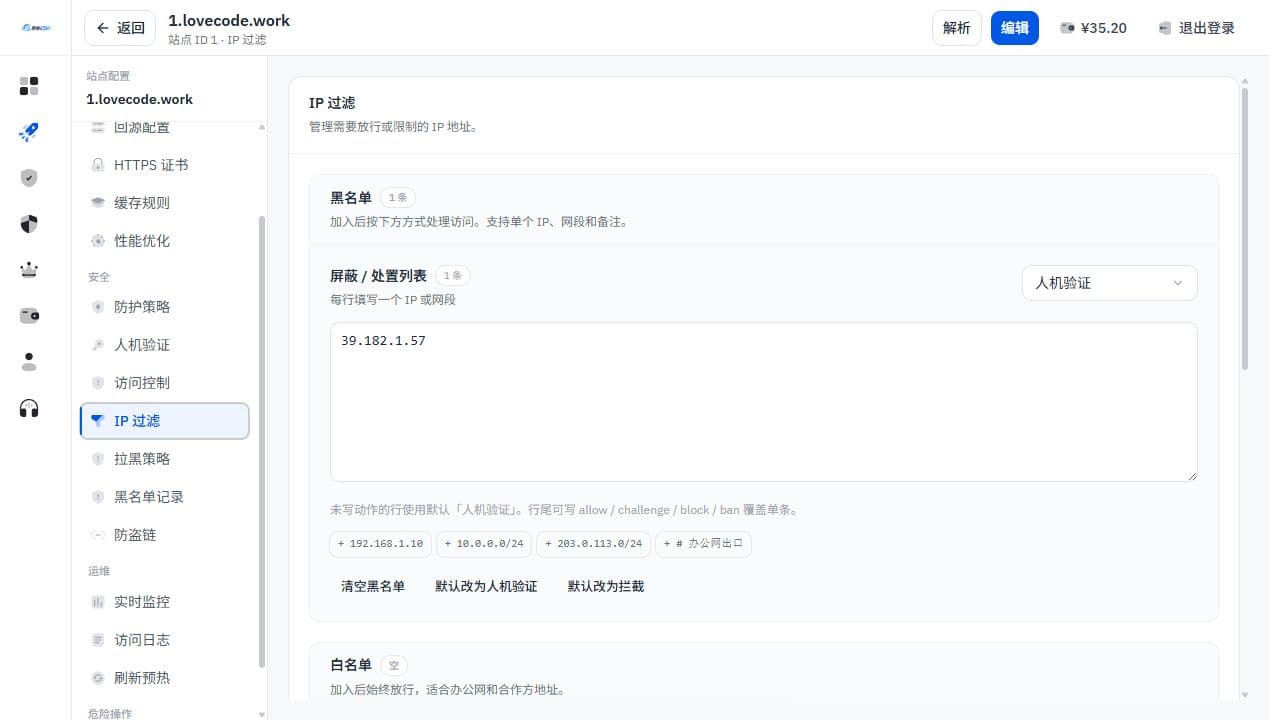This screenshot has height=720, width=1280.
Task: Click the site name 1.lovecode.work in sidebar
Action: [x=140, y=100]
